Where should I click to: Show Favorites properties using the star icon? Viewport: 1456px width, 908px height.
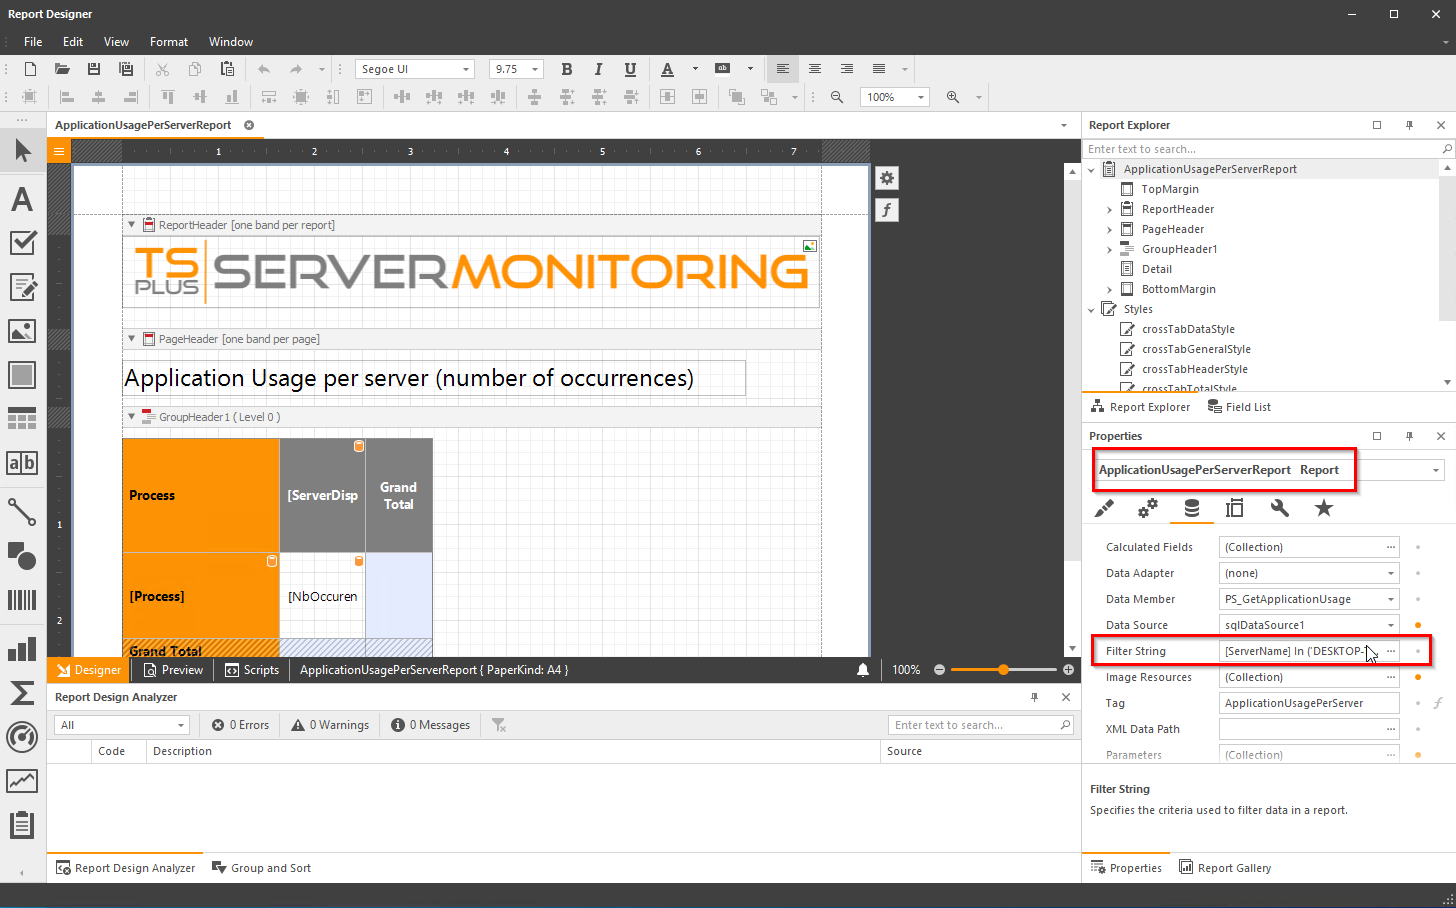[x=1324, y=508]
